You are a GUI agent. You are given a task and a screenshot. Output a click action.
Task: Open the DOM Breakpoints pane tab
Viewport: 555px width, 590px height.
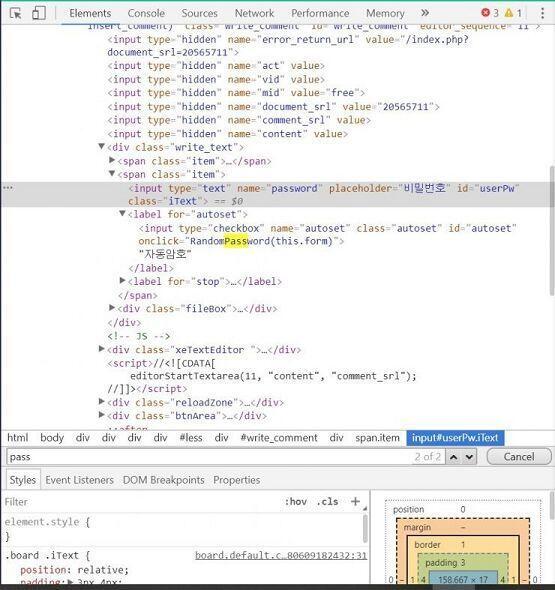(163, 480)
